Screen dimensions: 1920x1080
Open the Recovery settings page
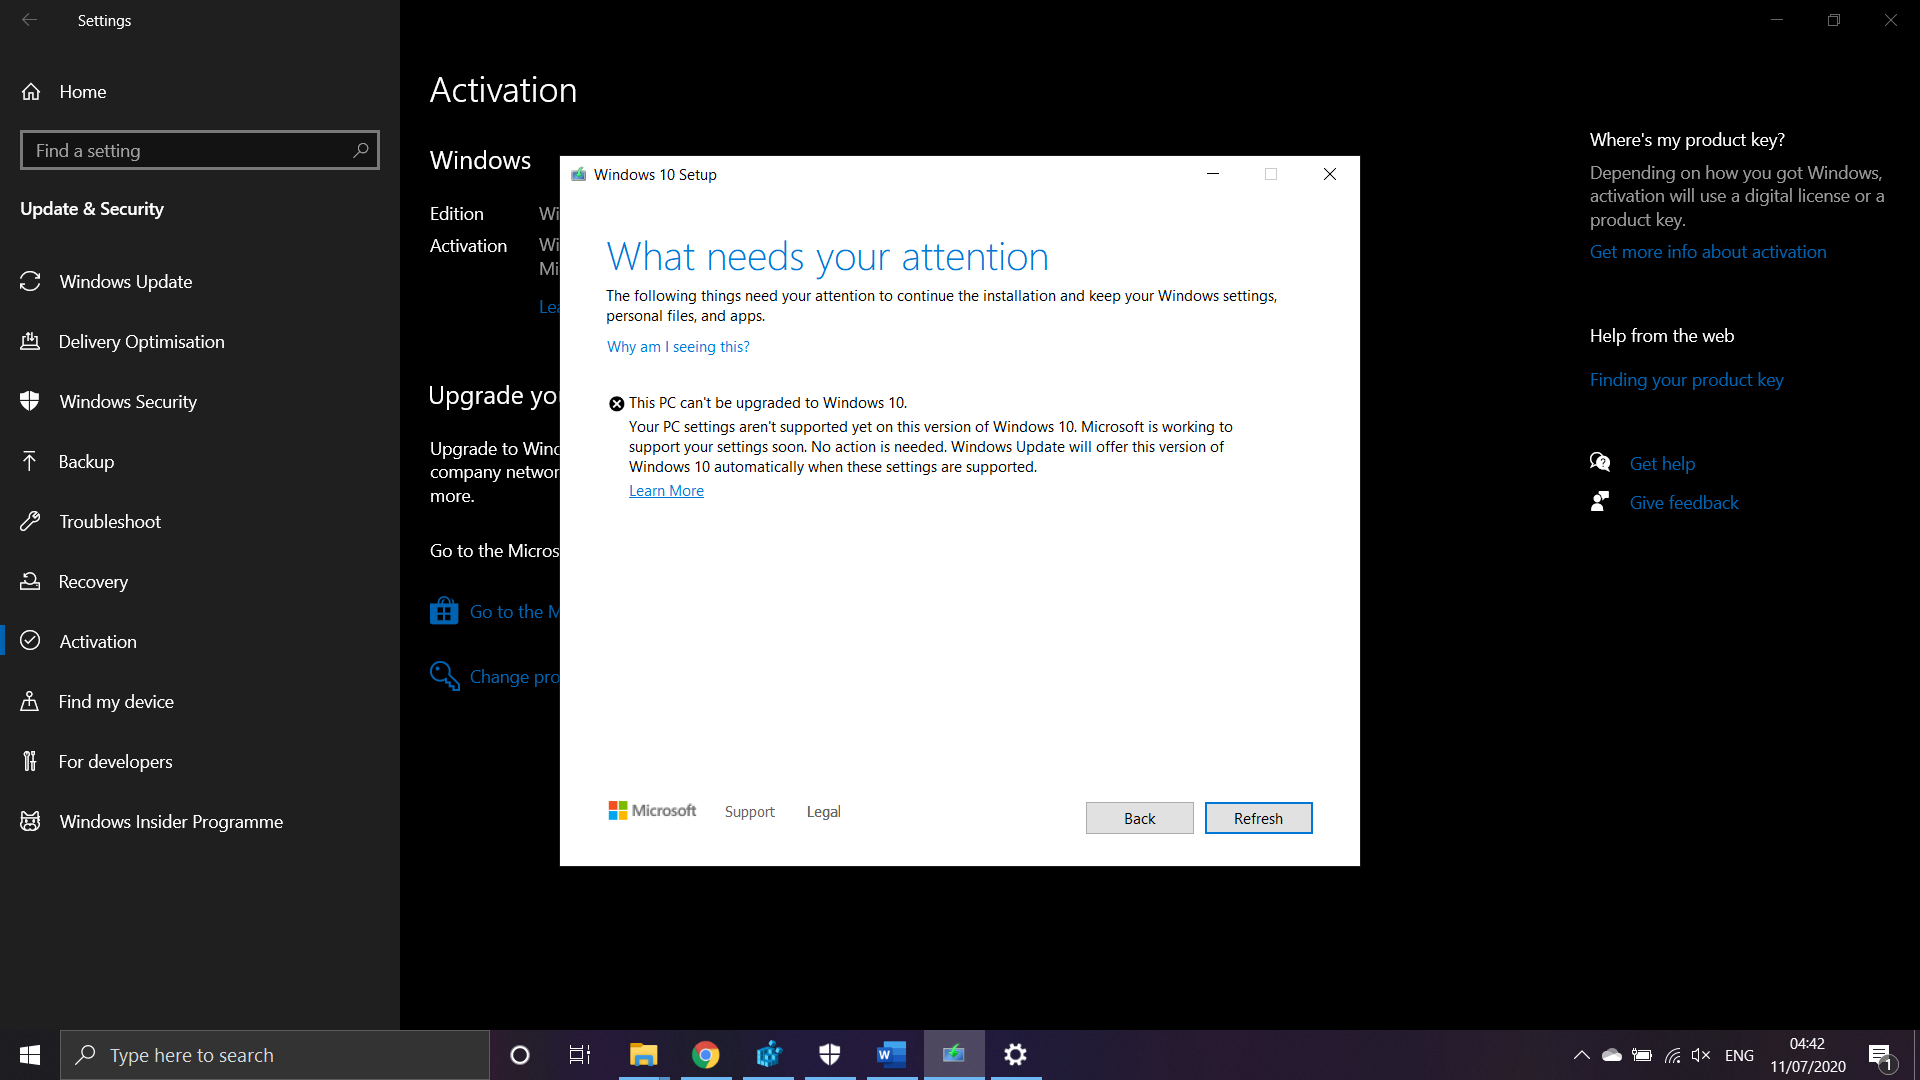point(93,581)
